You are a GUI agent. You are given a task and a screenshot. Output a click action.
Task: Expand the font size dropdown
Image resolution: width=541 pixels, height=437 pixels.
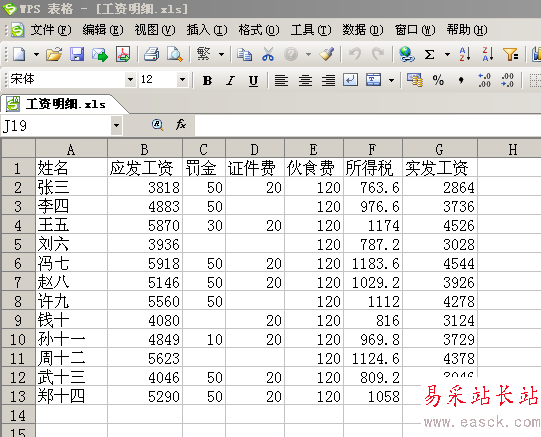pos(183,80)
